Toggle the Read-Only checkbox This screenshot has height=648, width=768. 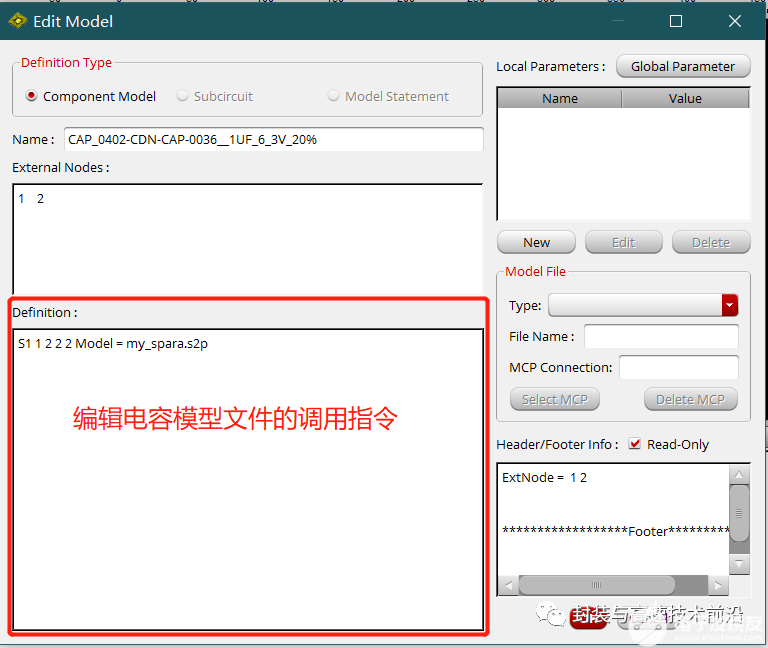coord(635,444)
